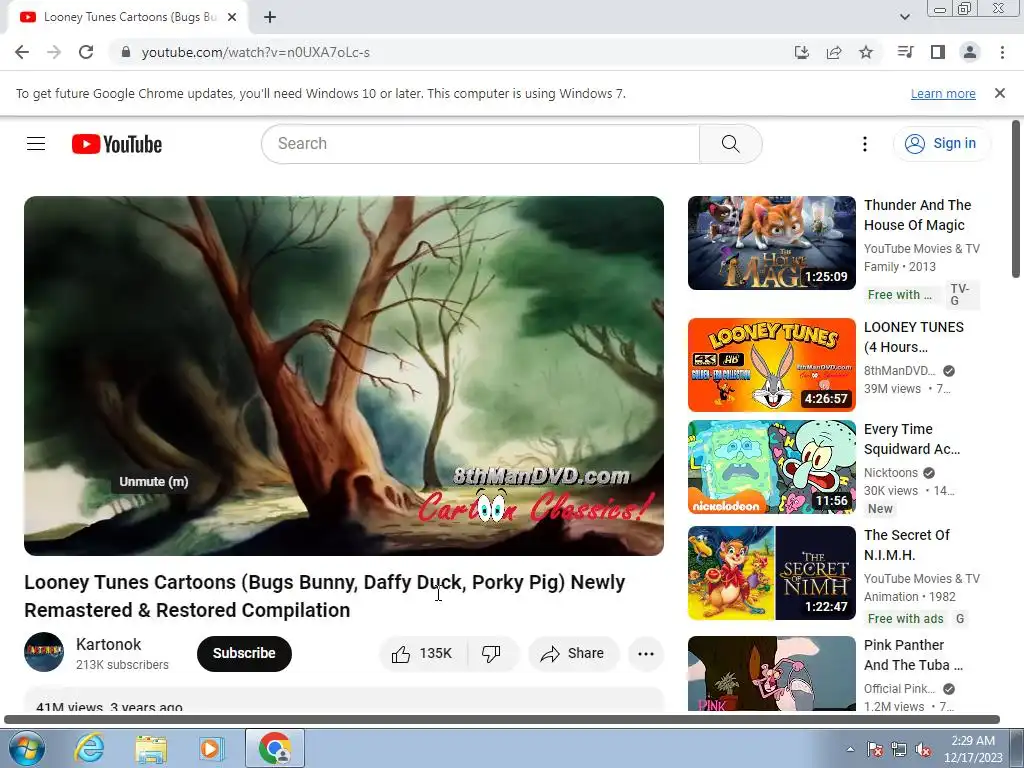Click Nicktoons channel name

tap(891, 473)
